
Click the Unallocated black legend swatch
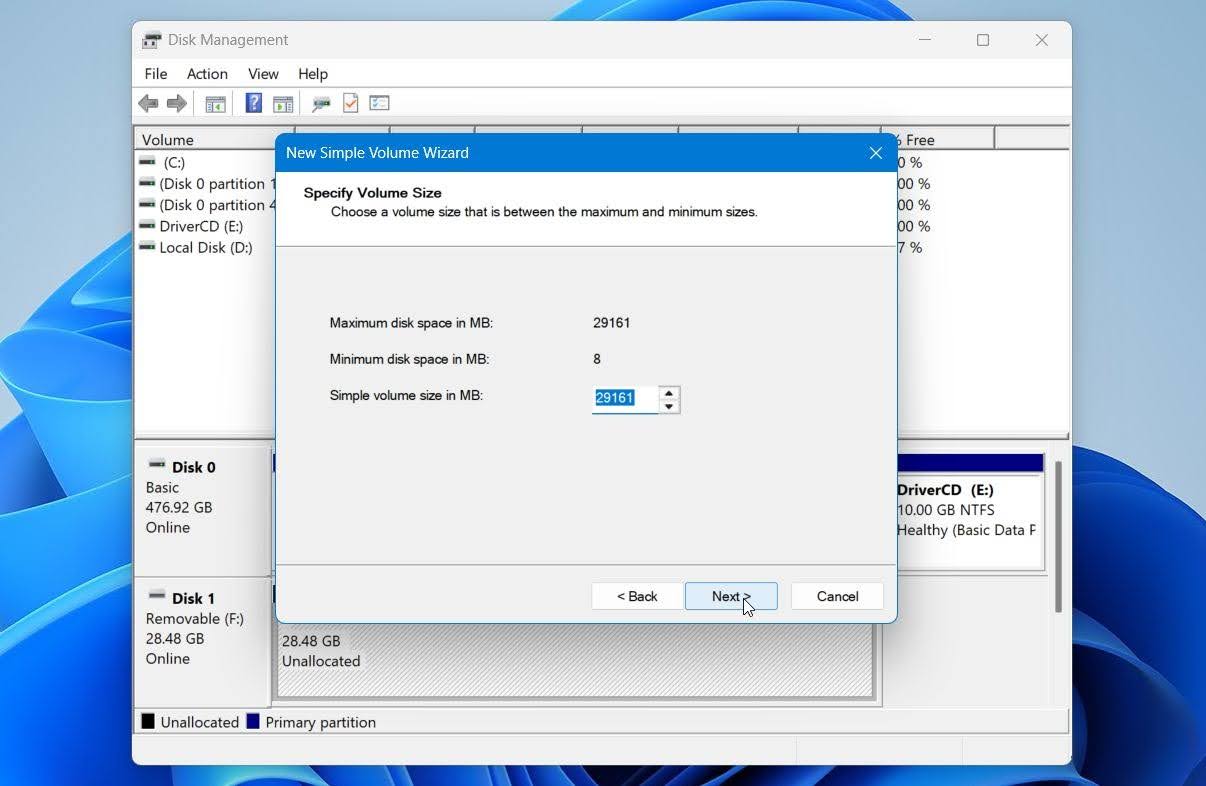click(x=148, y=721)
